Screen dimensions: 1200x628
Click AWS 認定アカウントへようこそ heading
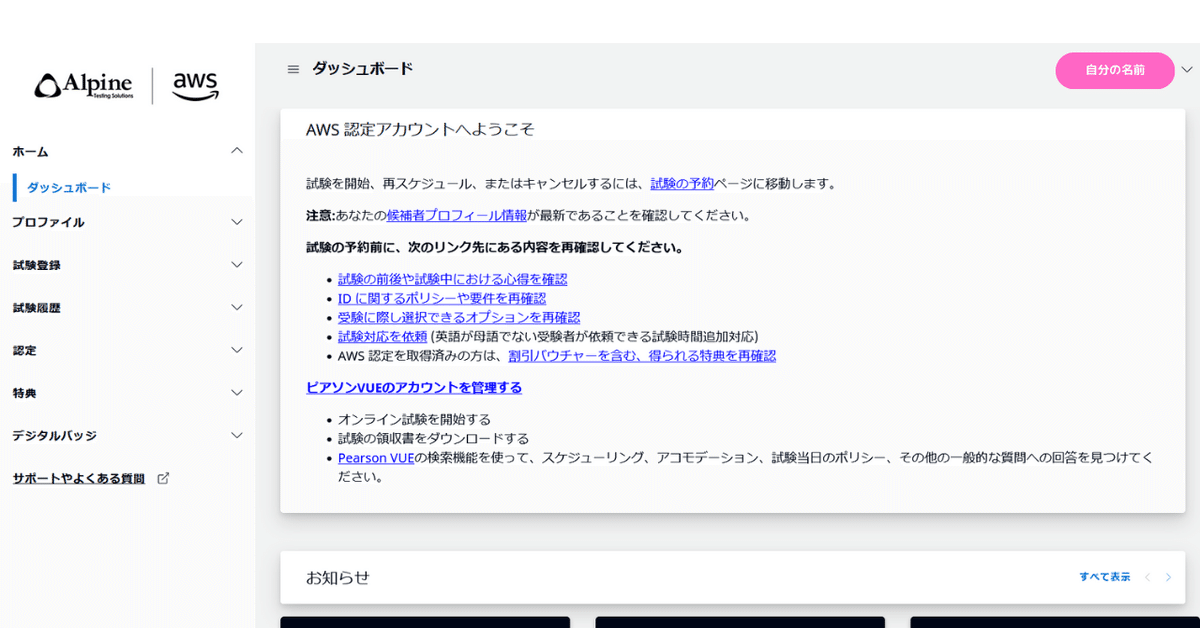click(420, 129)
